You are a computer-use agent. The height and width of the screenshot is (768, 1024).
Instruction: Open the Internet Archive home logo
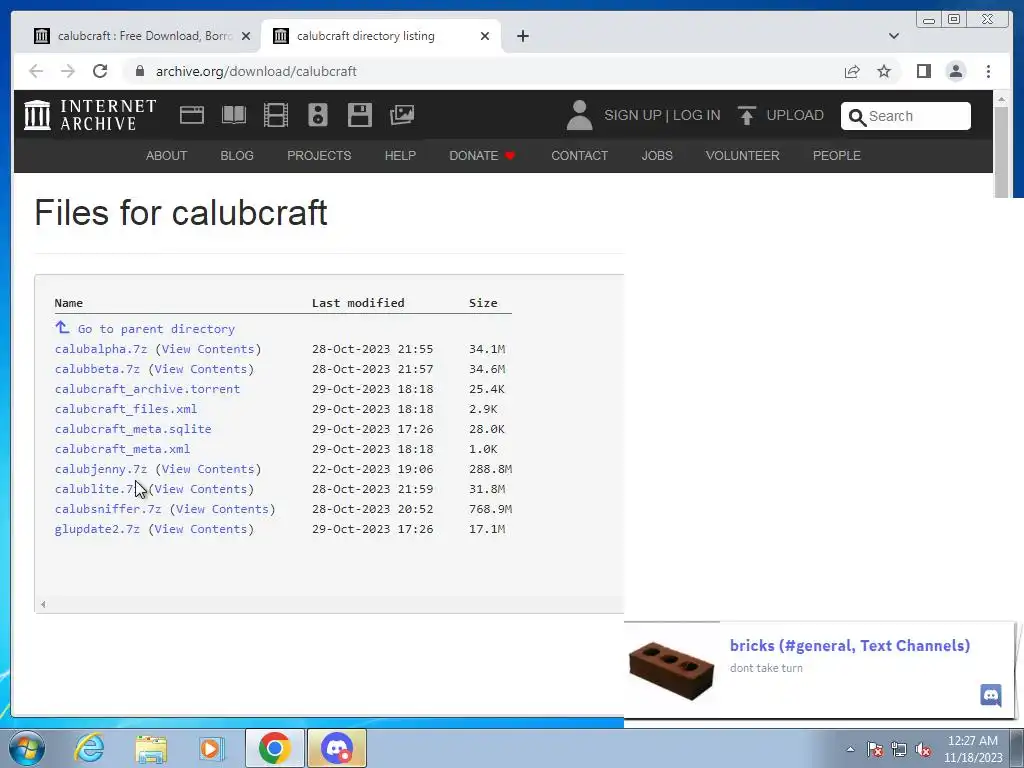[90, 115]
